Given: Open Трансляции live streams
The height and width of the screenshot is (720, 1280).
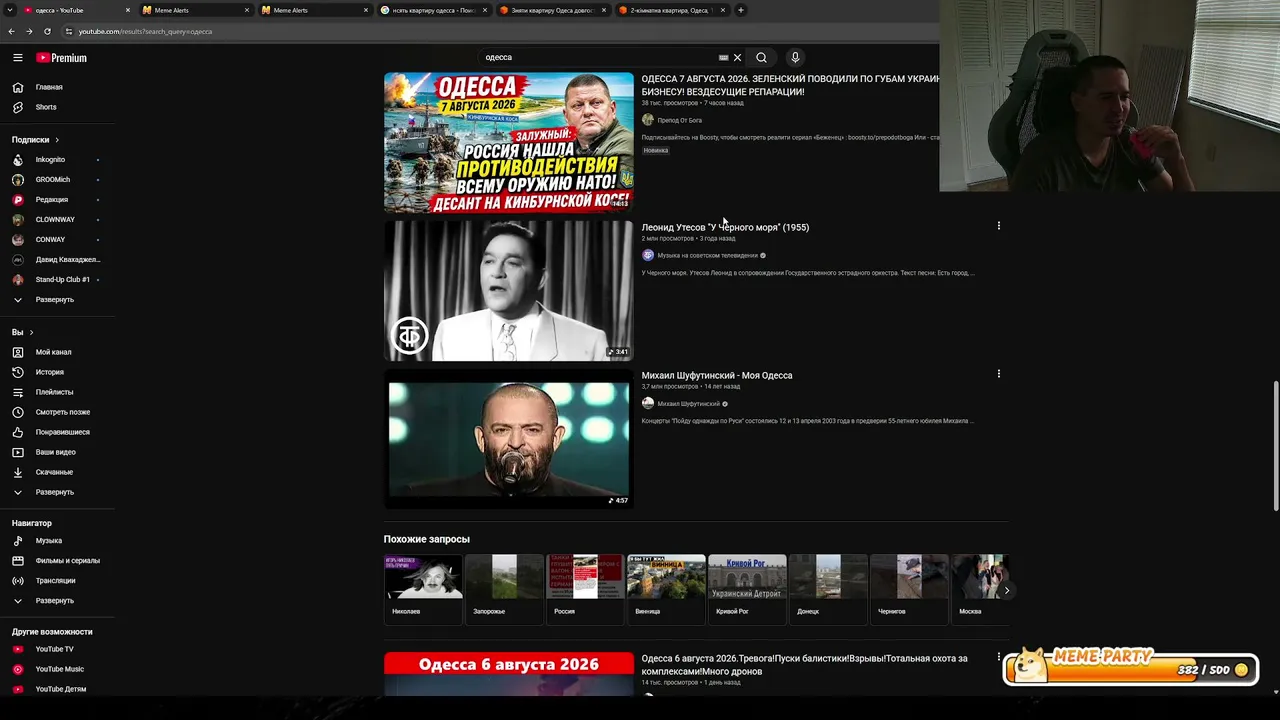Looking at the screenshot, I should [x=57, y=581].
